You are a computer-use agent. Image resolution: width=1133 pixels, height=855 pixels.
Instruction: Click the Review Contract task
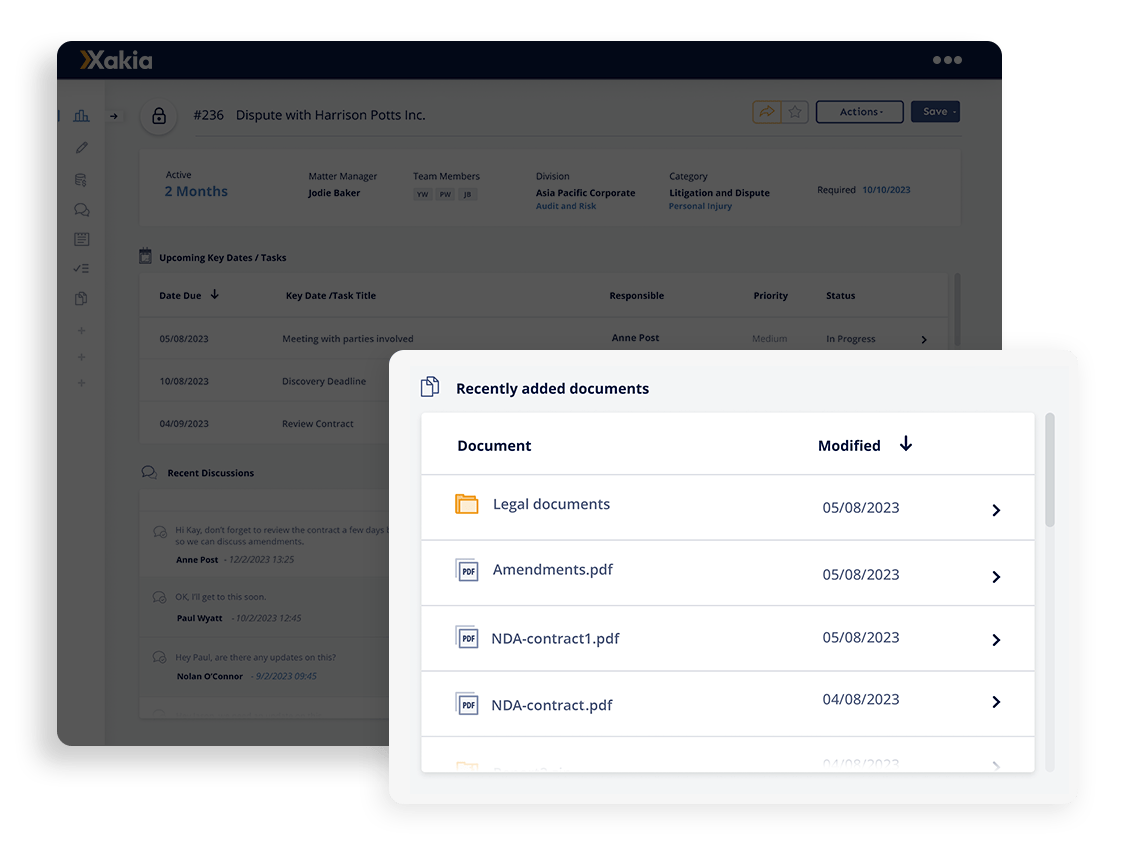pyautogui.click(x=318, y=424)
